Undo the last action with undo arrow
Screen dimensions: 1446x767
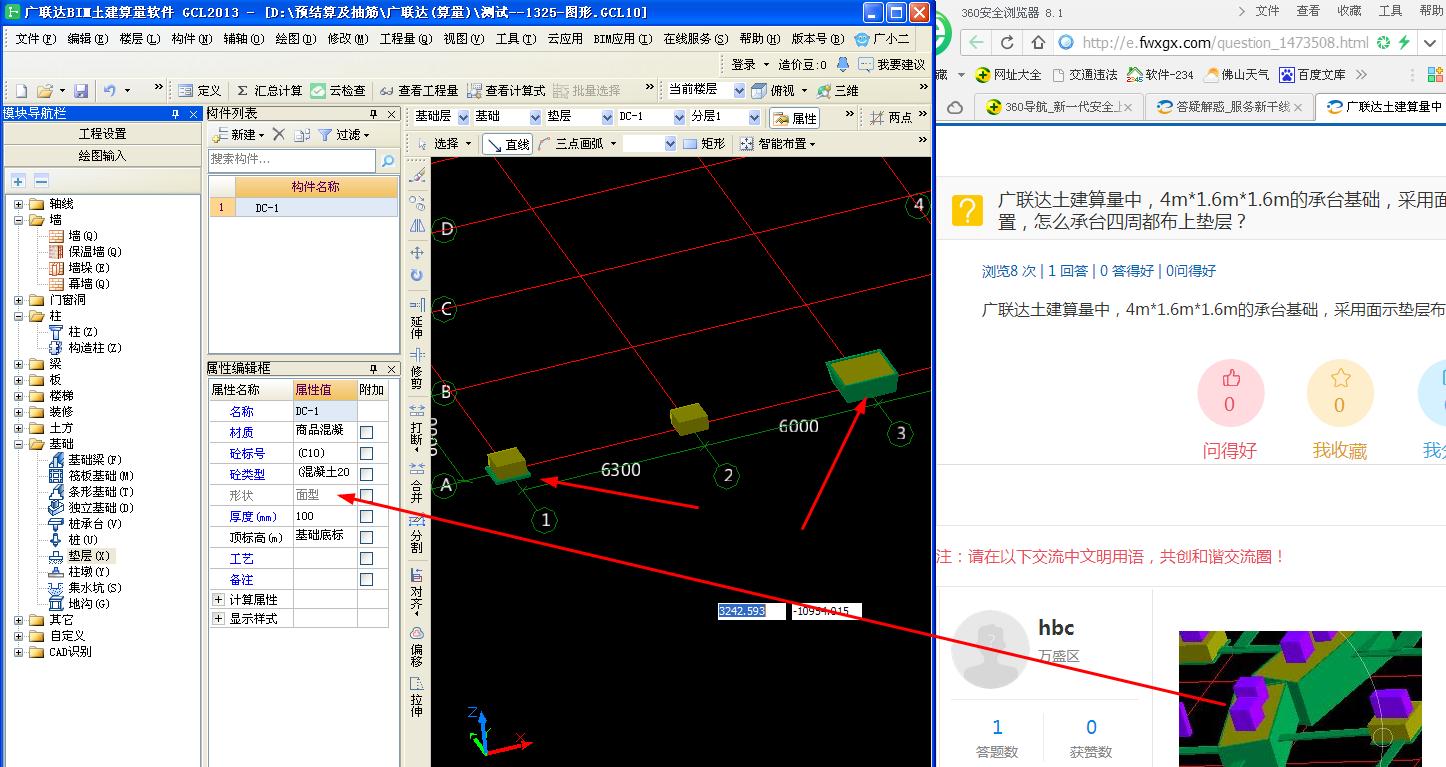pyautogui.click(x=110, y=90)
